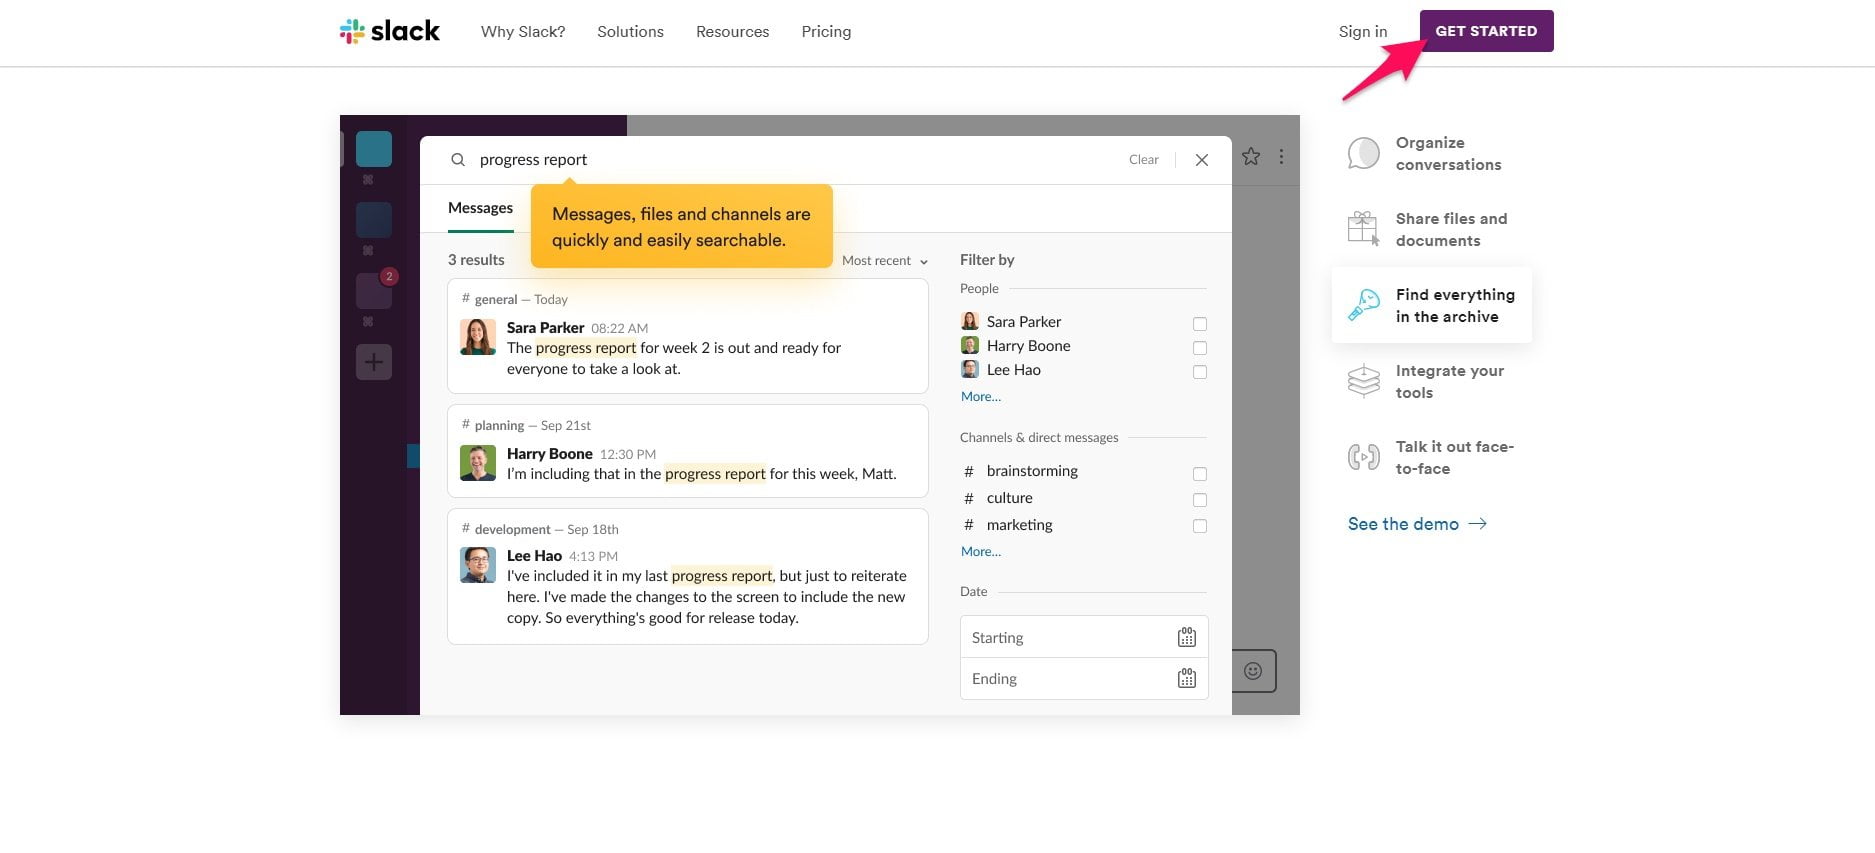Check the culture channel checkbox
Screen dimensions: 1875x853
1200,500
